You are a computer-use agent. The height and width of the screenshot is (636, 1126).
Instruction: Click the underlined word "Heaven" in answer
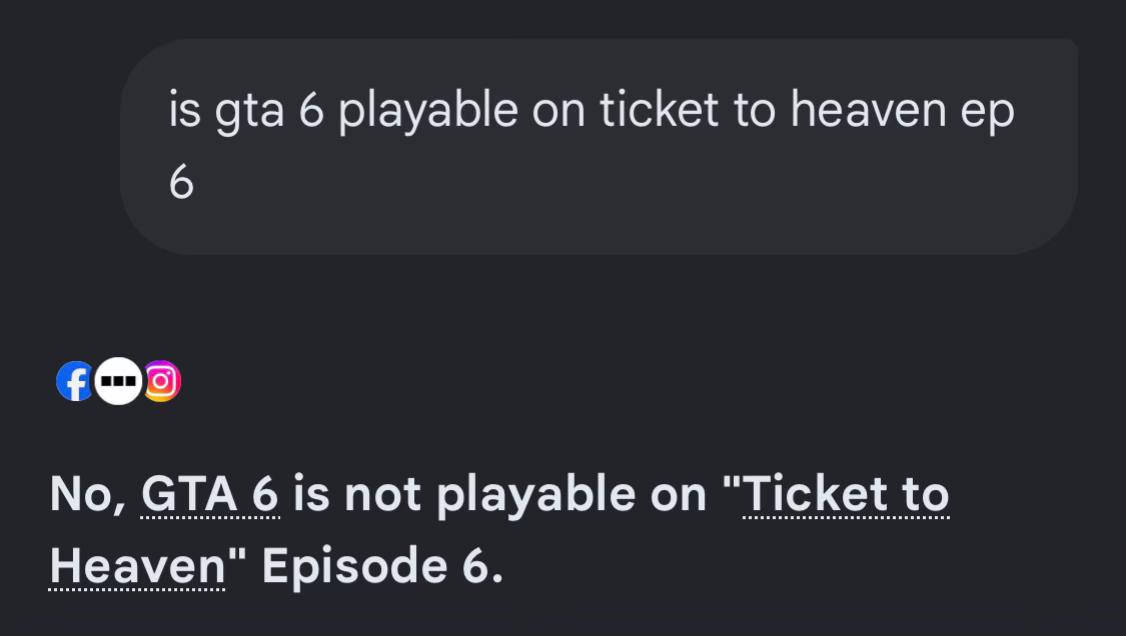click(137, 566)
